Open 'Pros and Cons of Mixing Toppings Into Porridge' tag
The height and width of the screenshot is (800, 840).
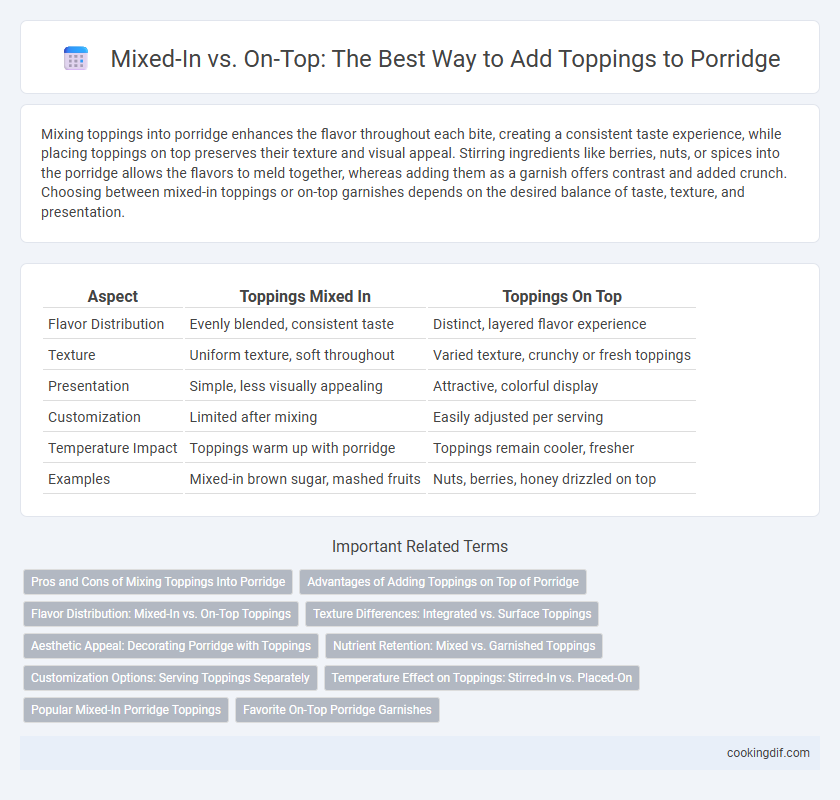(x=158, y=582)
